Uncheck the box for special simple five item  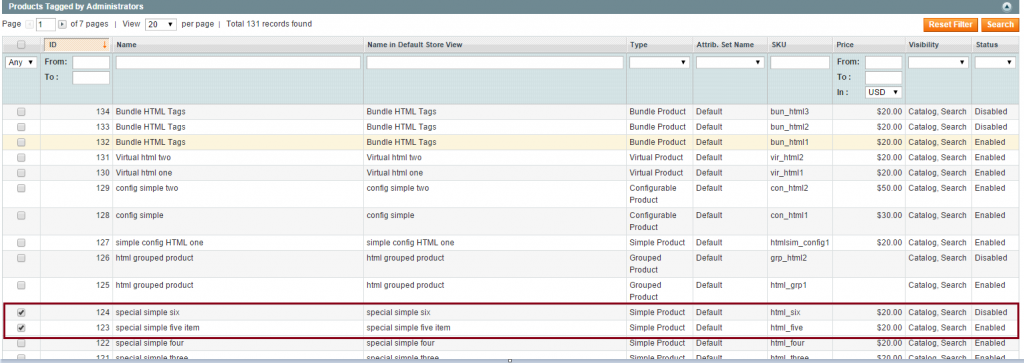tap(21, 328)
